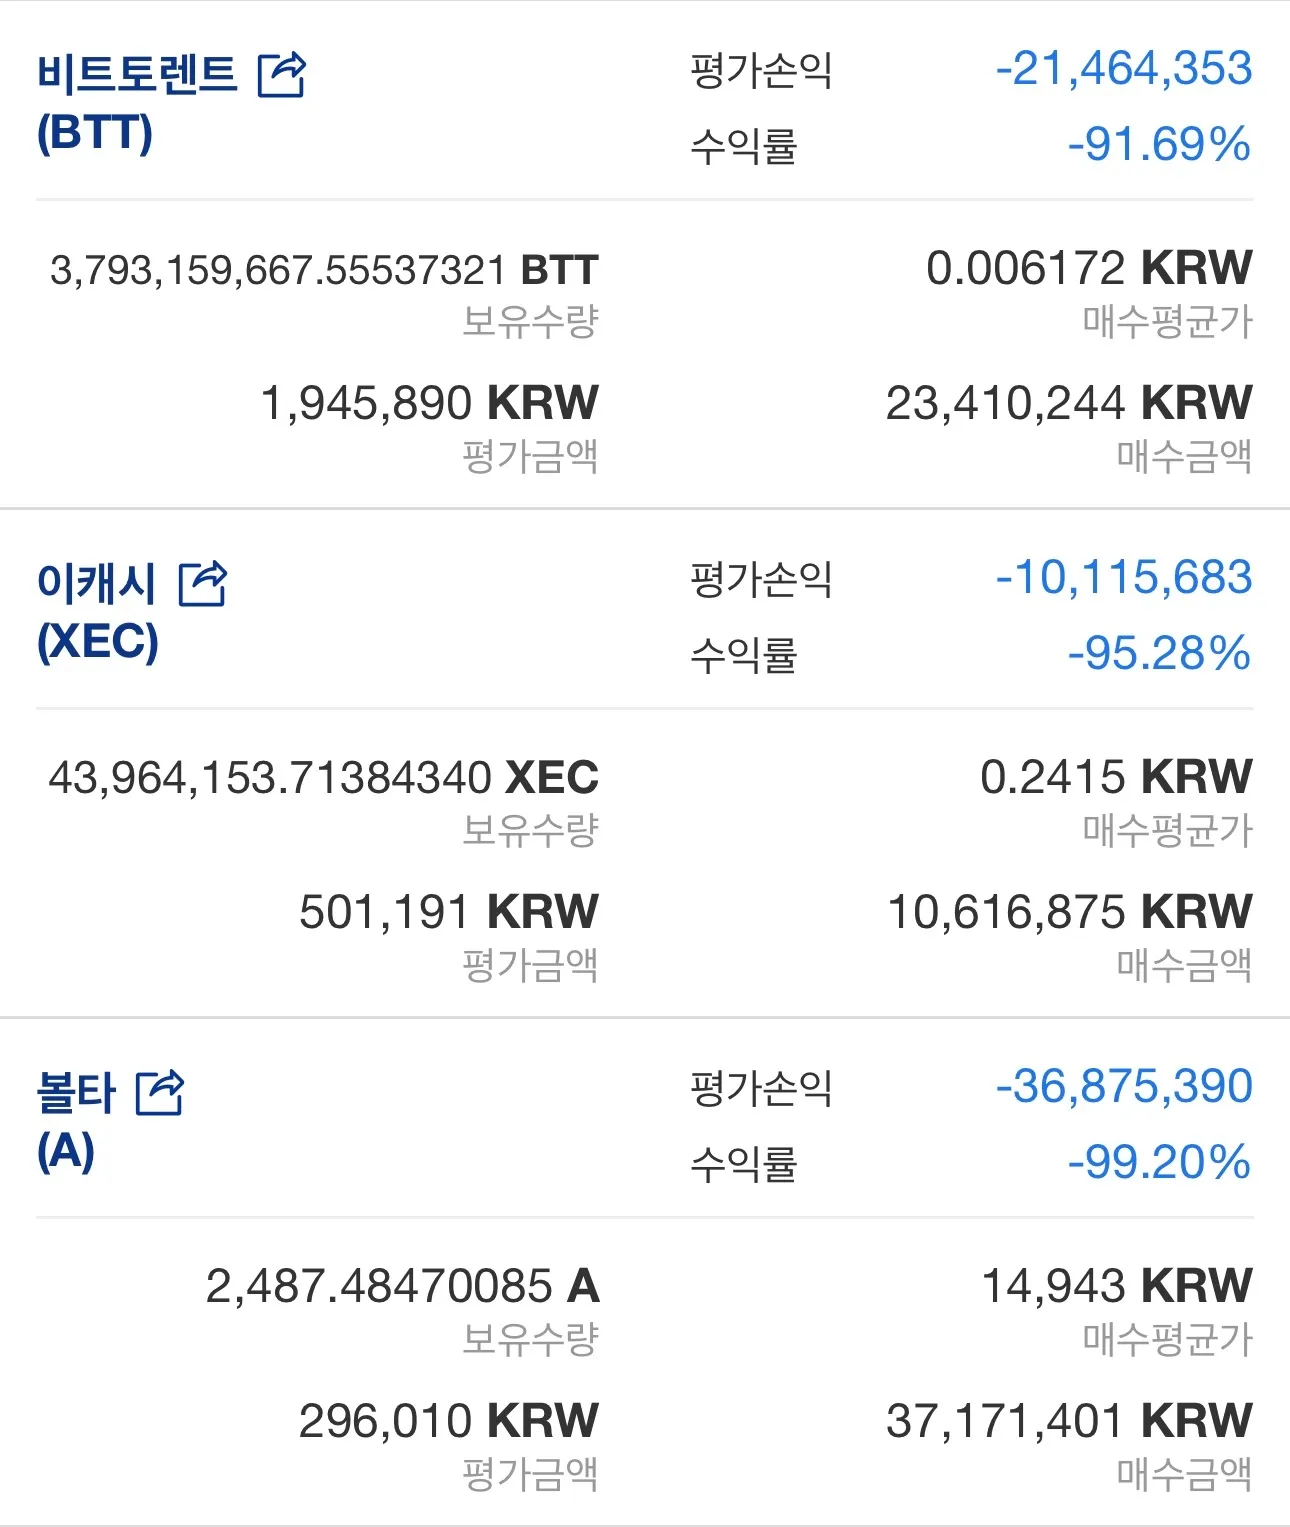The width and height of the screenshot is (1290, 1527).
Task: Tap BTT valuation amount 1,945,890 KRW
Action: [429, 403]
